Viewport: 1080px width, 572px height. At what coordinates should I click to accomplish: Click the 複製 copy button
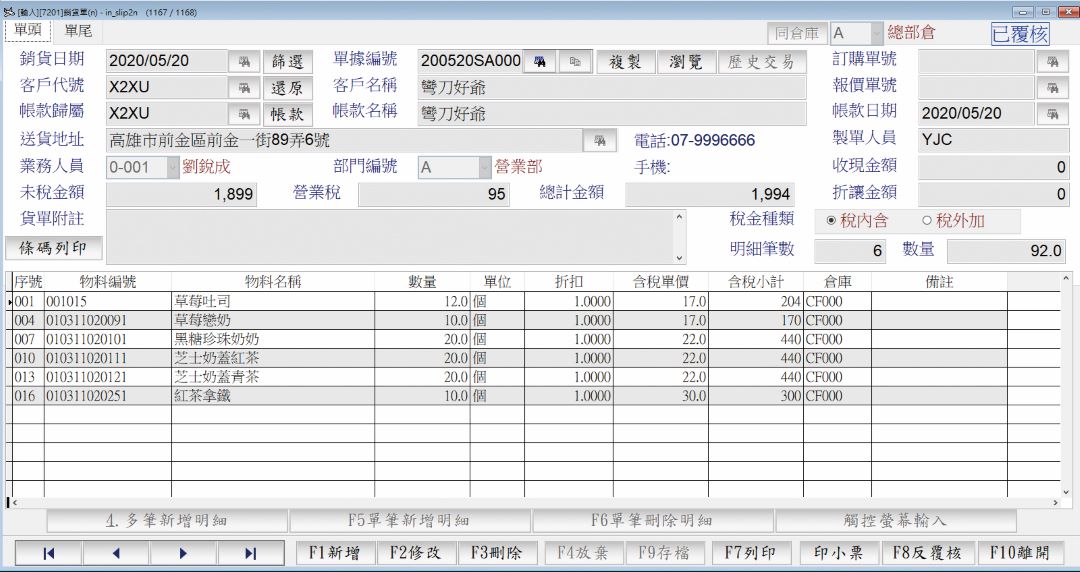625,62
